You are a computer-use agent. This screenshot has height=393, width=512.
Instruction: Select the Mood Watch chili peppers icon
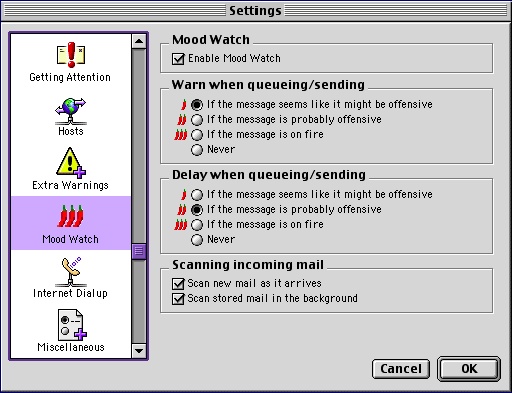(71, 216)
